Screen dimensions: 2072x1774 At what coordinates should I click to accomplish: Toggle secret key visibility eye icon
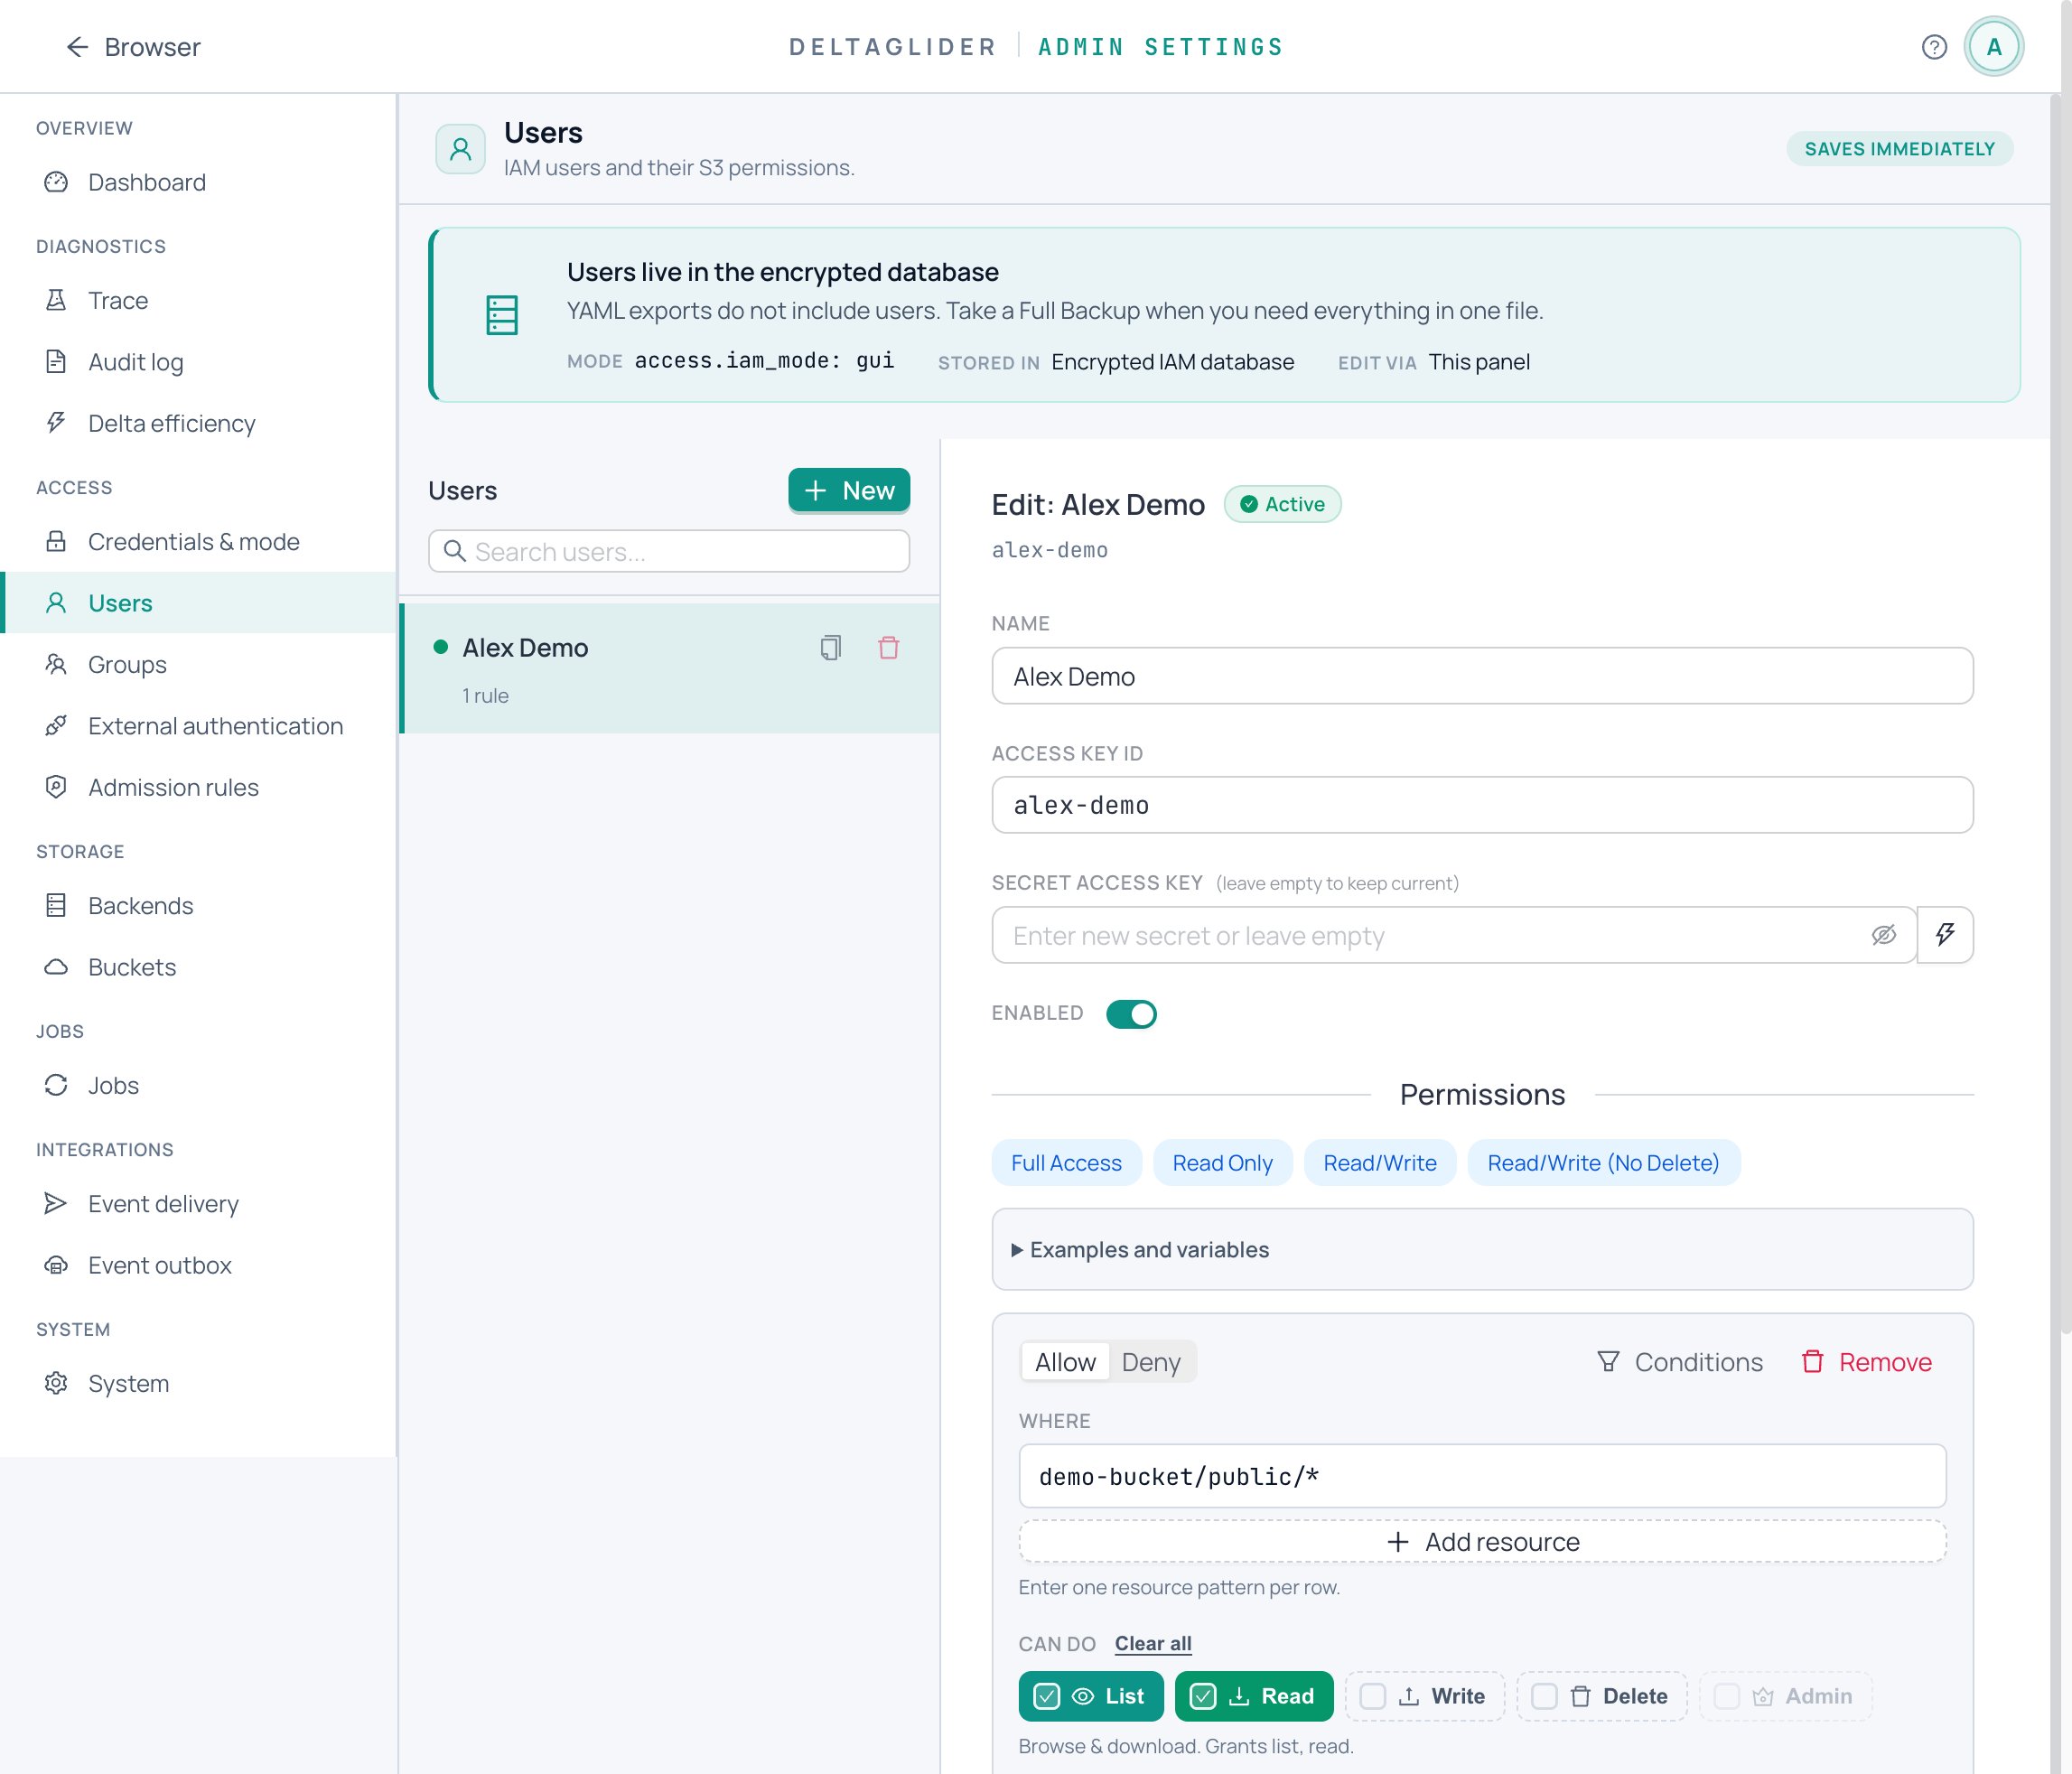(1884, 935)
